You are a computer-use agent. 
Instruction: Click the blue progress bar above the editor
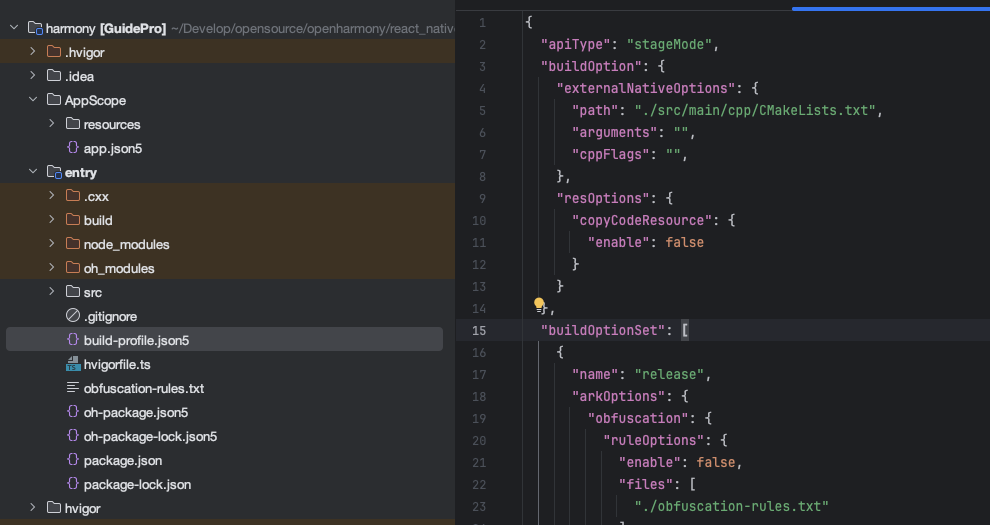point(891,9)
